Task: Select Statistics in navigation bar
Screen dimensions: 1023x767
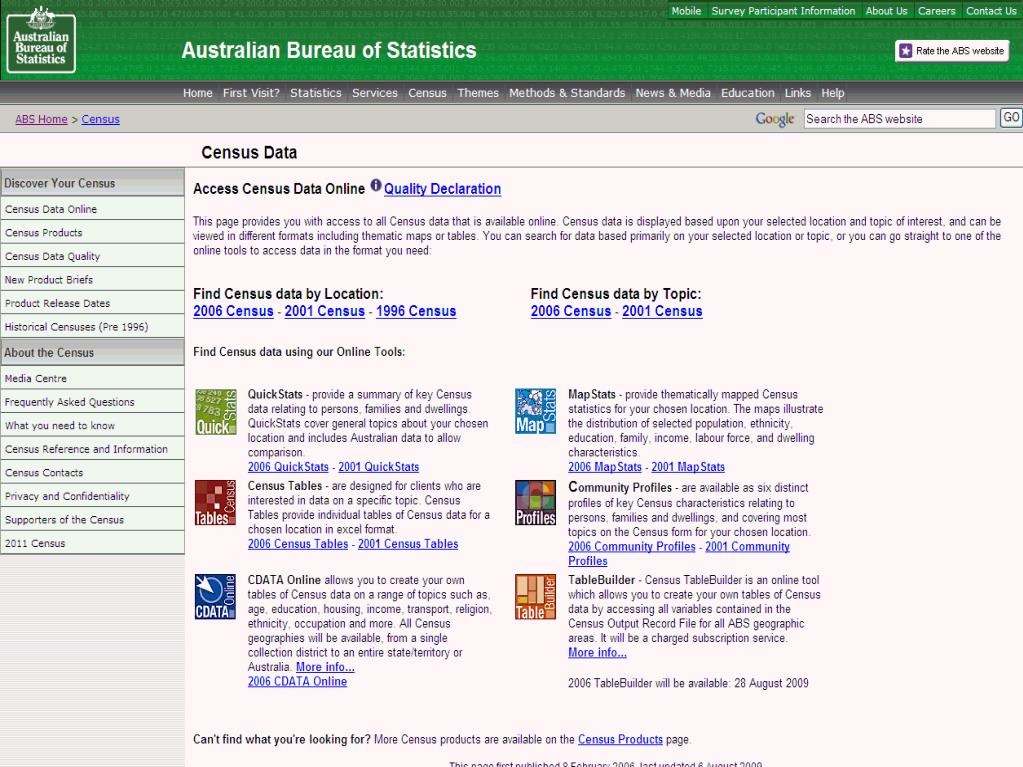Action: pyautogui.click(x=316, y=93)
